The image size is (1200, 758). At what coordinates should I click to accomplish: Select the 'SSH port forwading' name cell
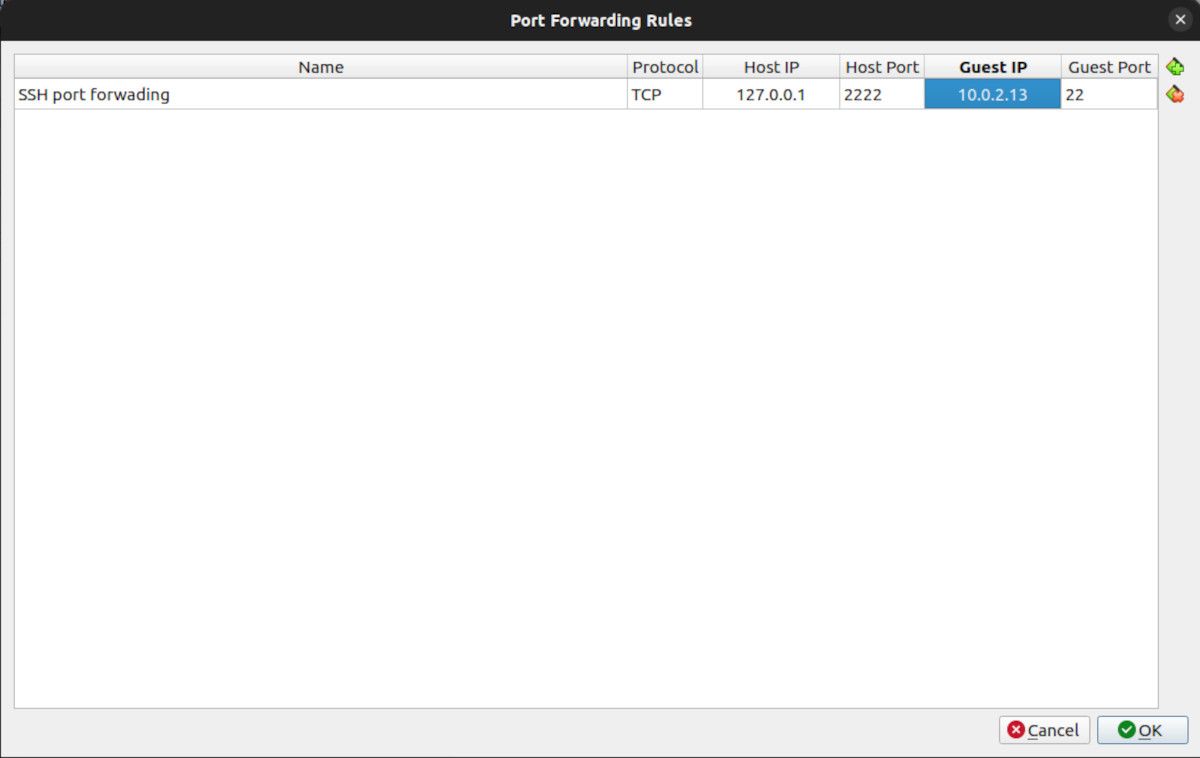click(321, 95)
